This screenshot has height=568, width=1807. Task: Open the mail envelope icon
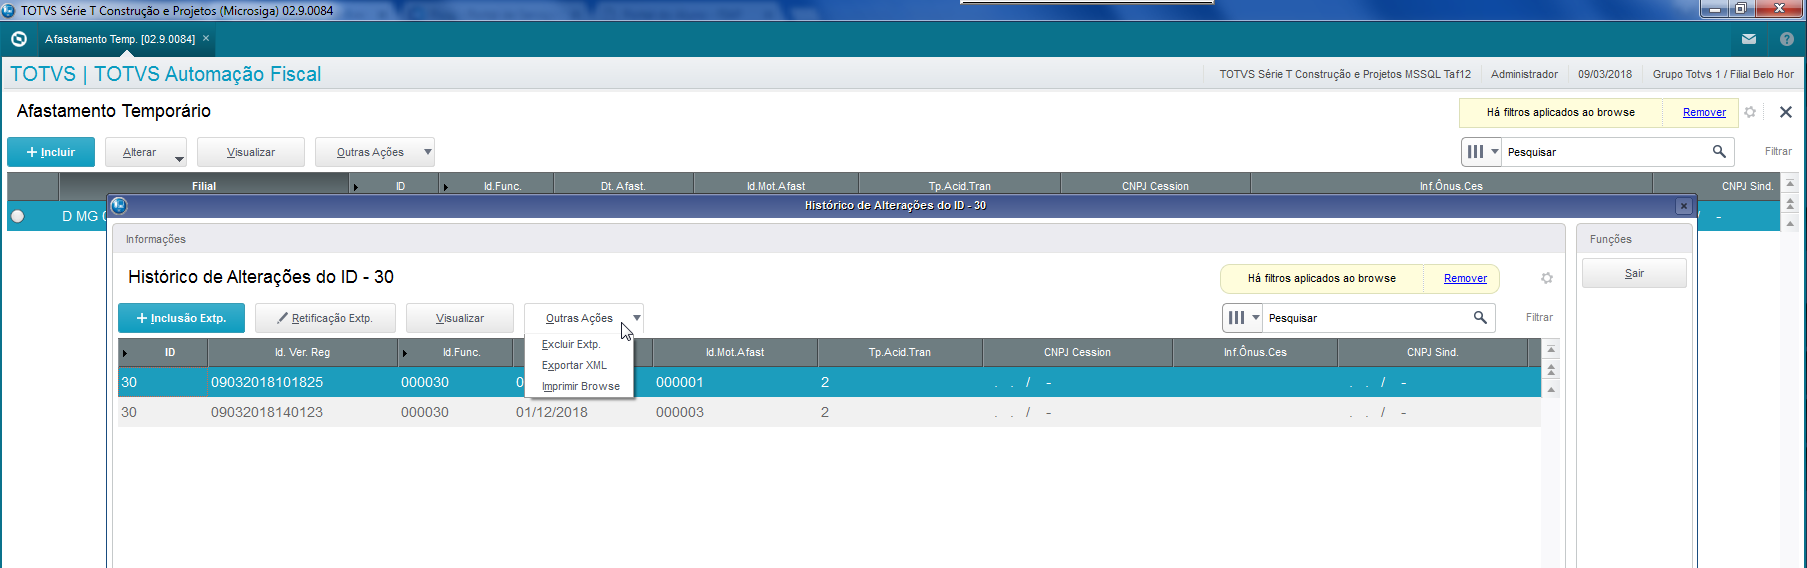tap(1748, 39)
